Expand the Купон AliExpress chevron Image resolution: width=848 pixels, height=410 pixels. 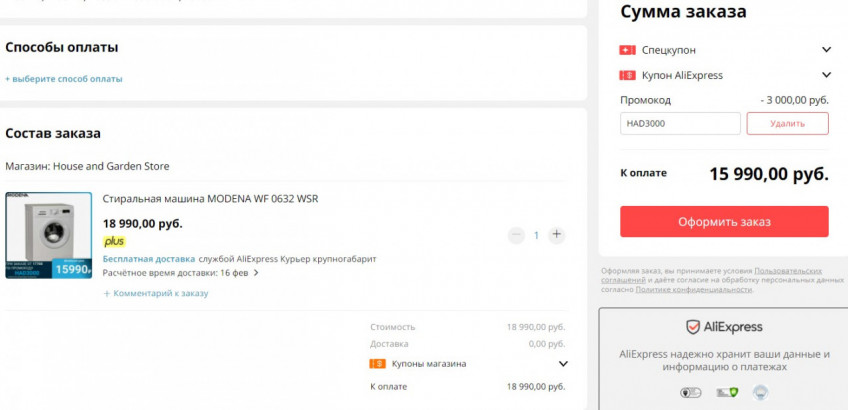[826, 75]
